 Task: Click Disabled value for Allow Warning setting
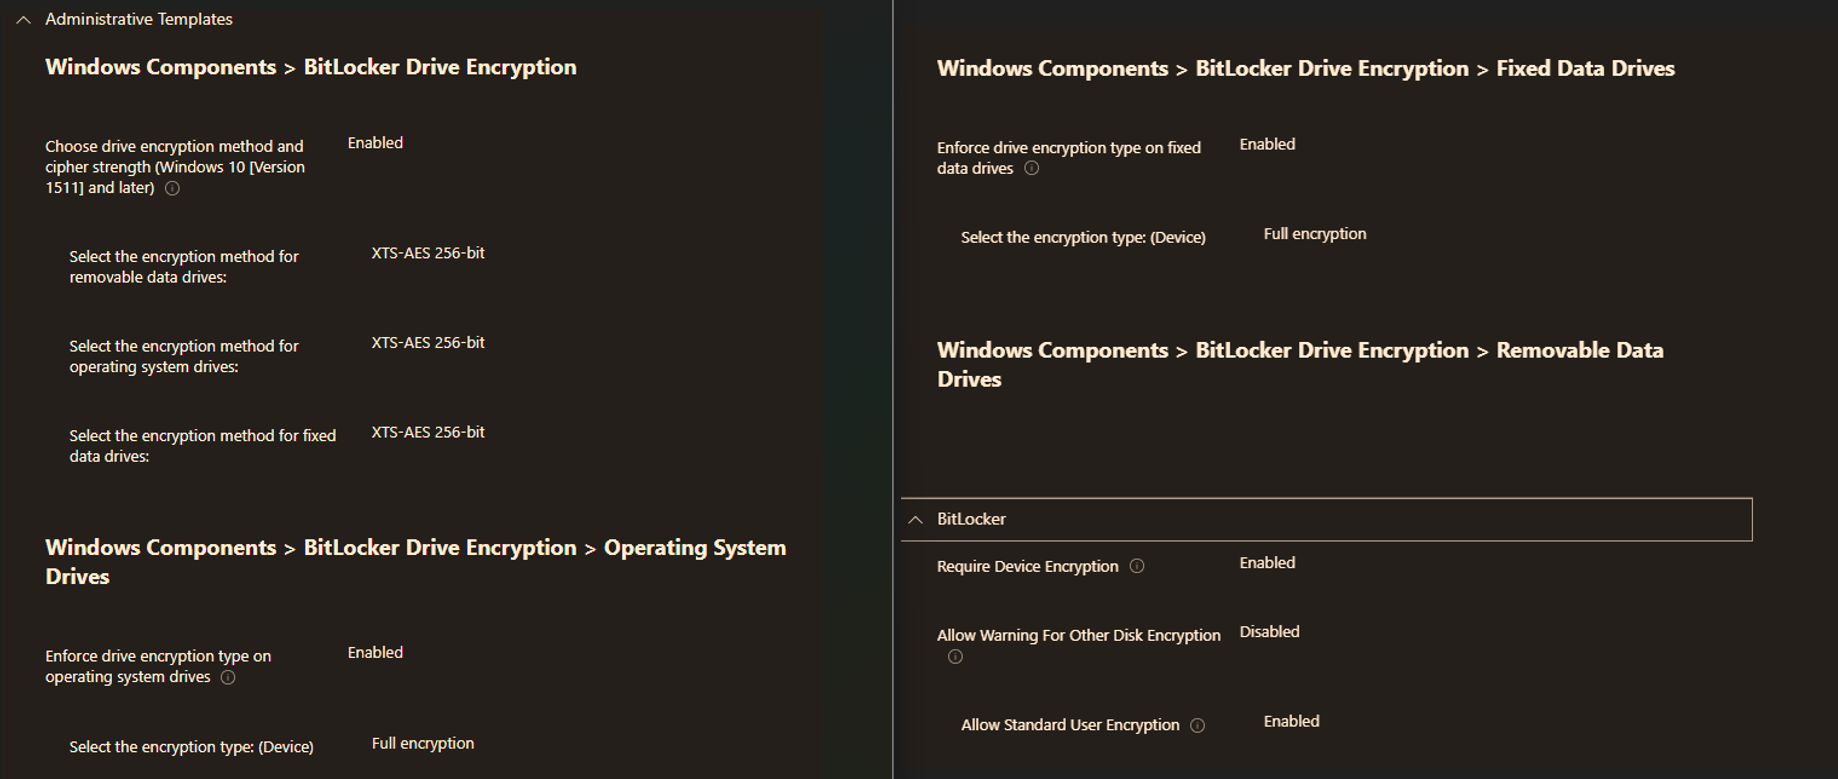click(x=1269, y=632)
